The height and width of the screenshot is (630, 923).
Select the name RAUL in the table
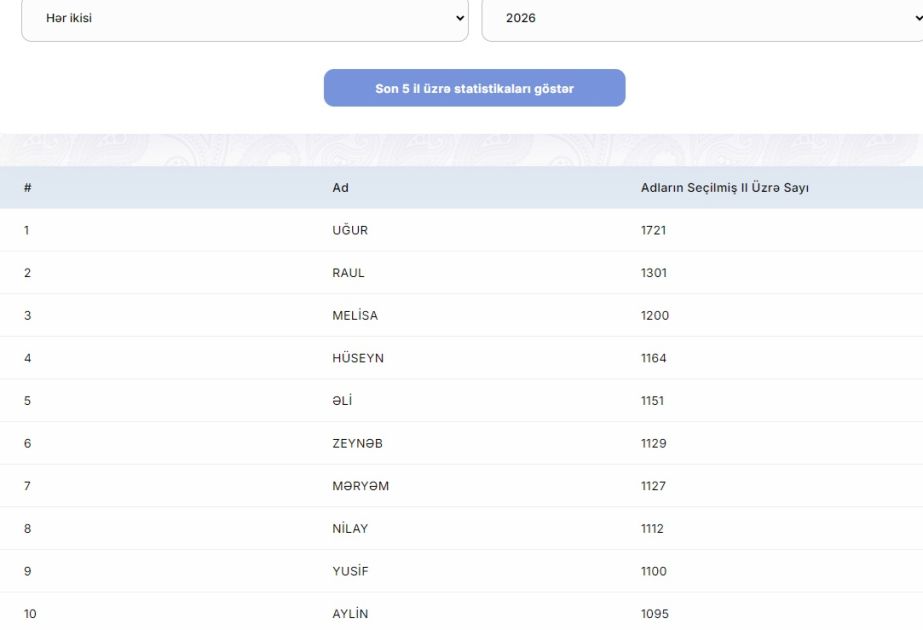(x=348, y=273)
